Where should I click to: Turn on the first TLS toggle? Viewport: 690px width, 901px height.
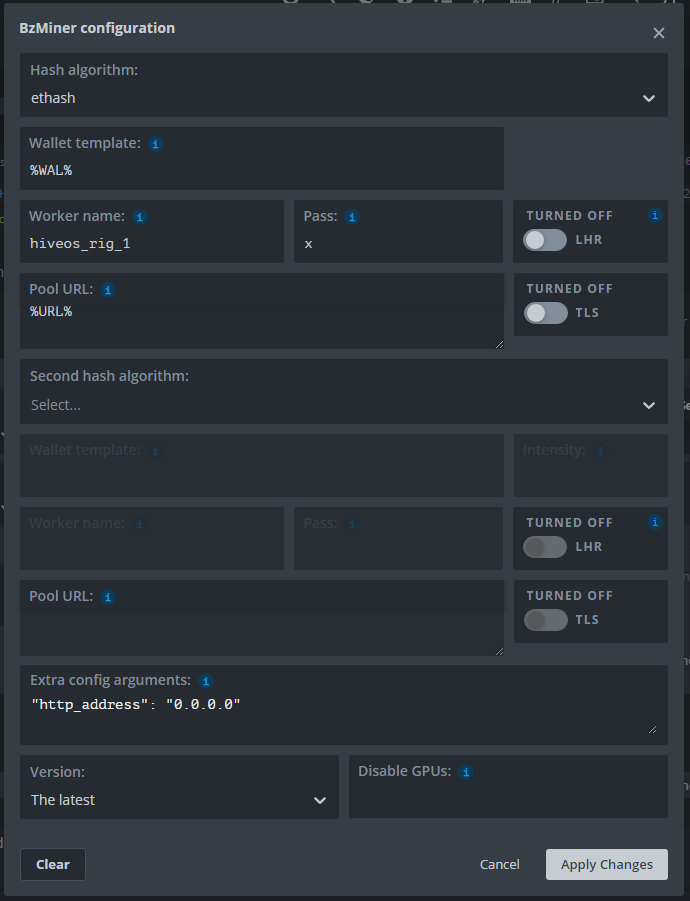coord(545,313)
